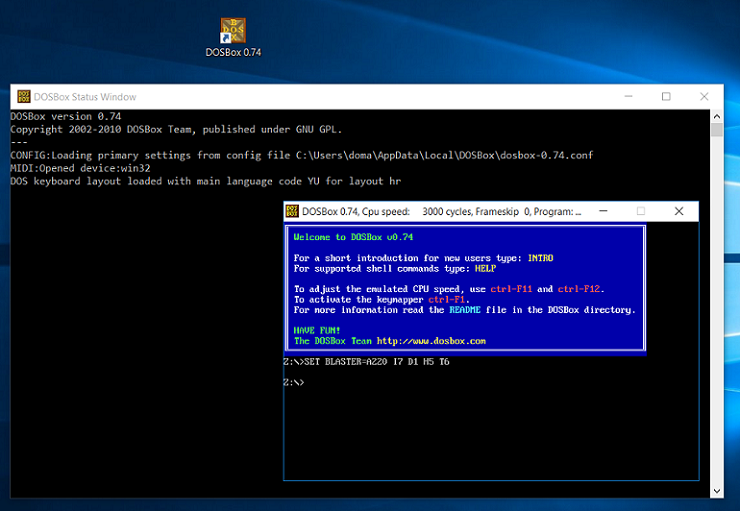
Task: Click the Status Window scrollbar thumb
Action: click(716, 130)
